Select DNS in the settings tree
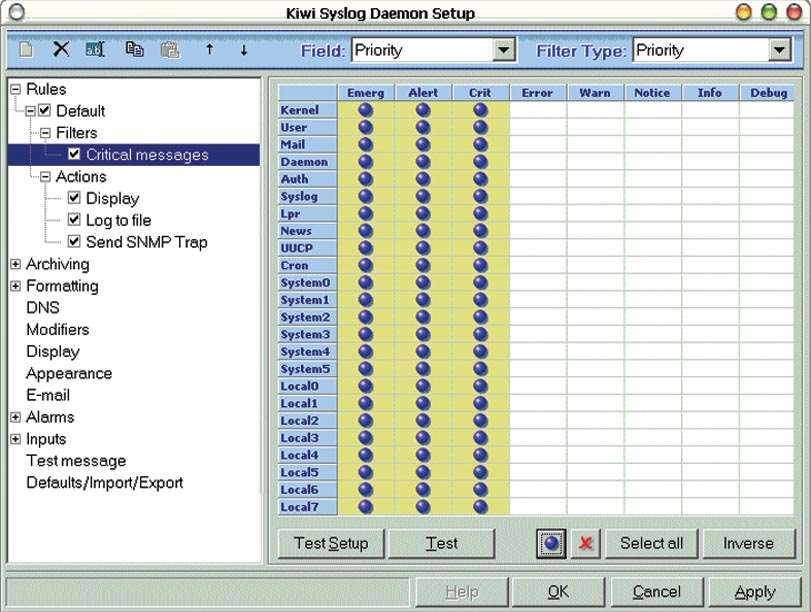The image size is (811, 612). (43, 308)
